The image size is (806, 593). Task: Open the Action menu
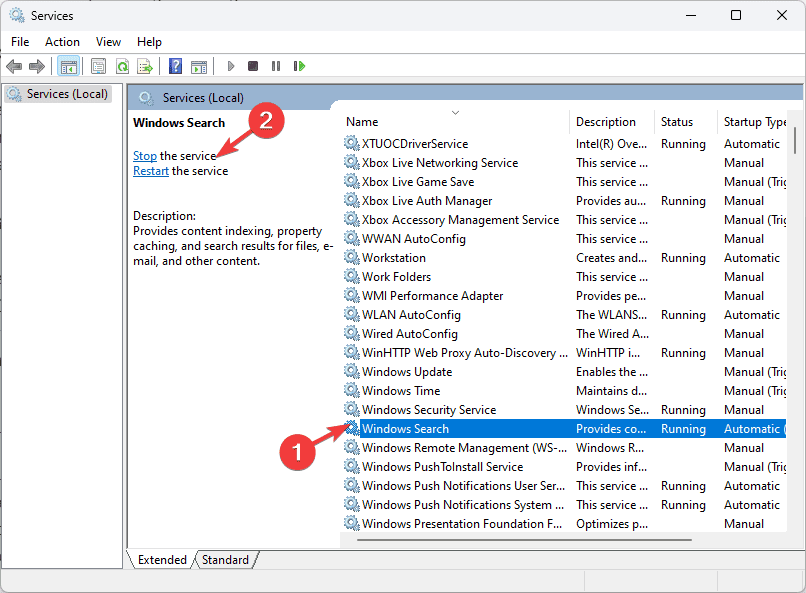[62, 41]
